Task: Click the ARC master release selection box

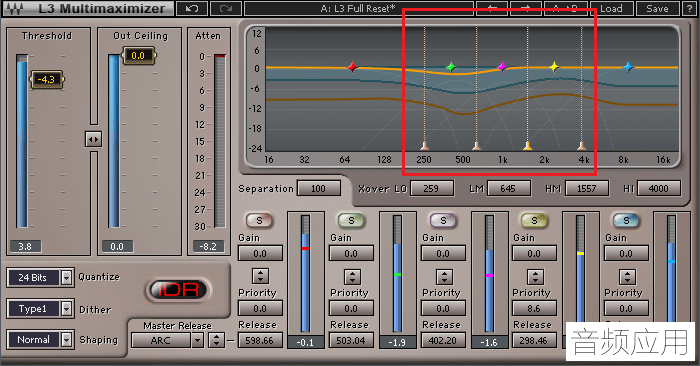Action: pyautogui.click(x=161, y=341)
